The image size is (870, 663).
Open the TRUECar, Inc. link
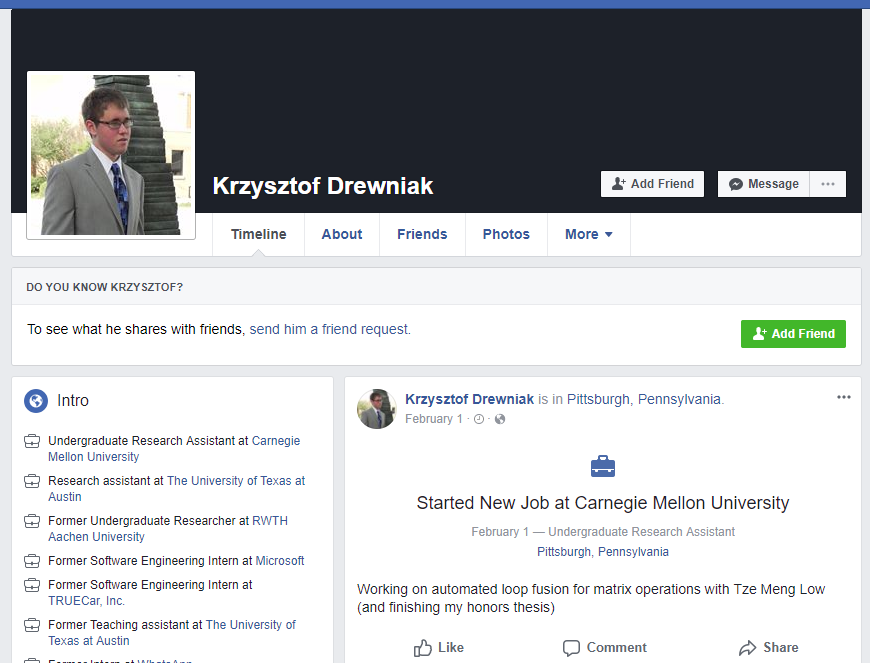[x=87, y=600]
